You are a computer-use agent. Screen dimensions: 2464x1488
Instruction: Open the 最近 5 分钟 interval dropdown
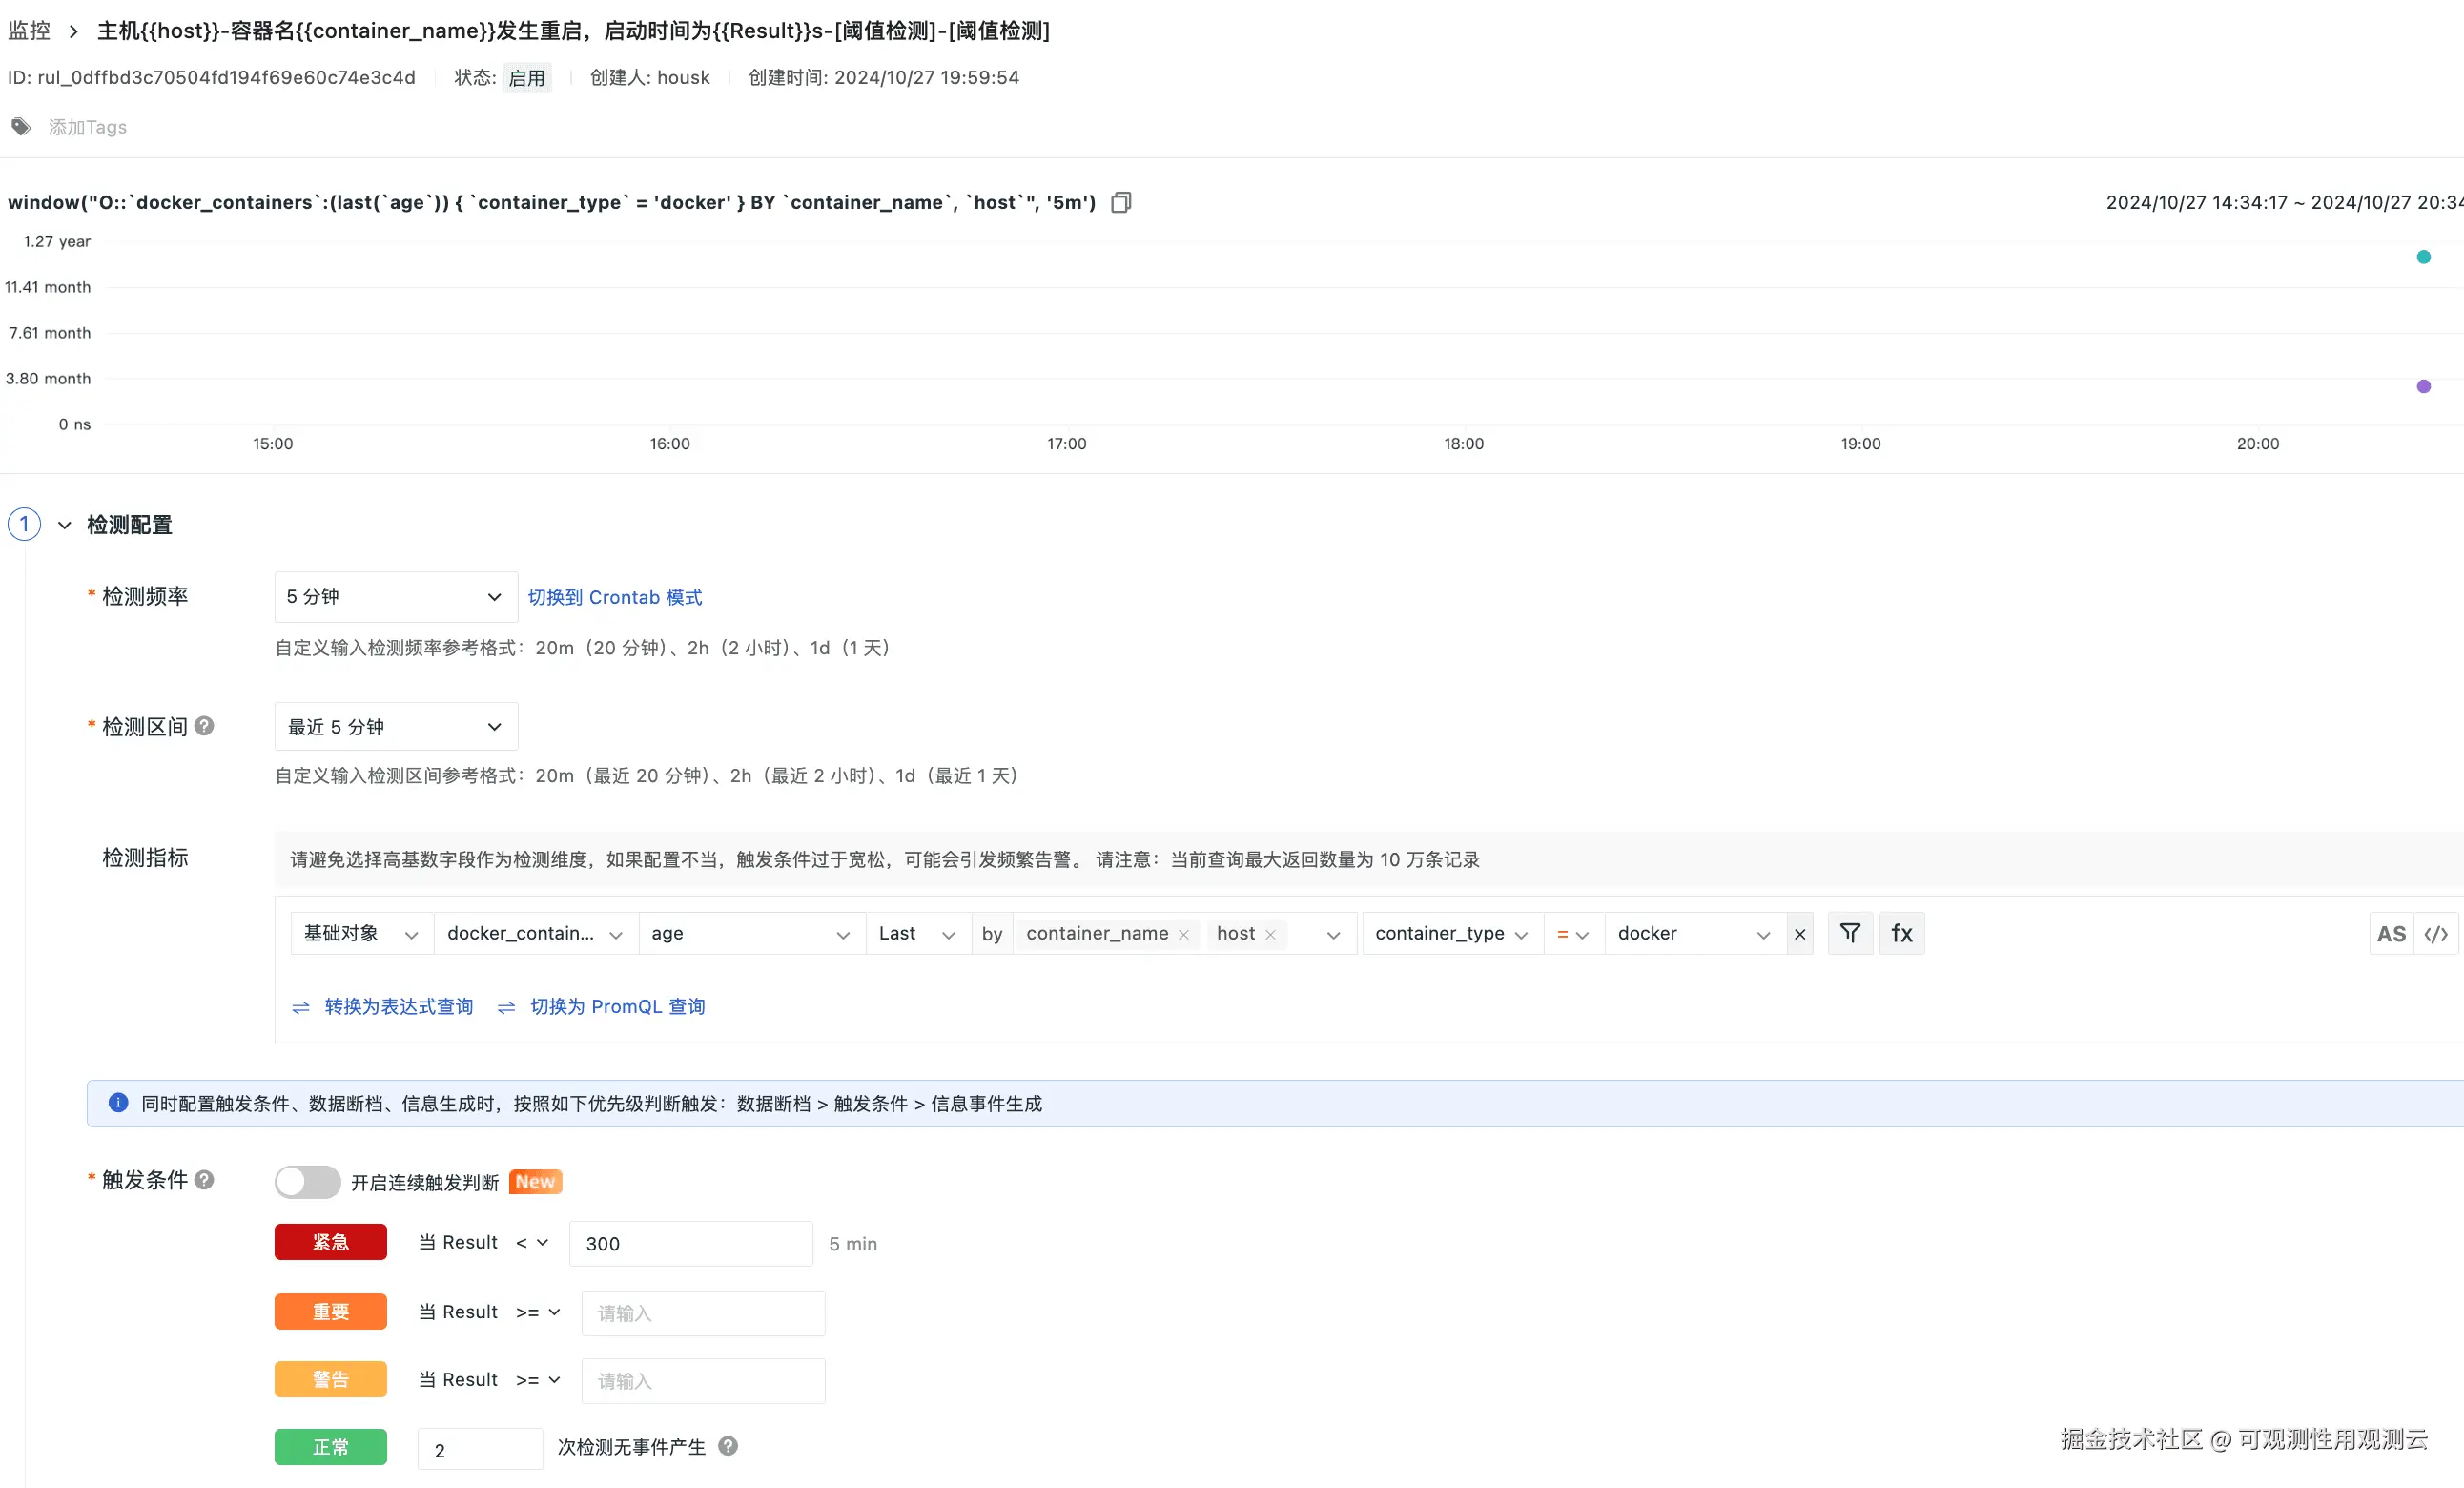point(396,727)
